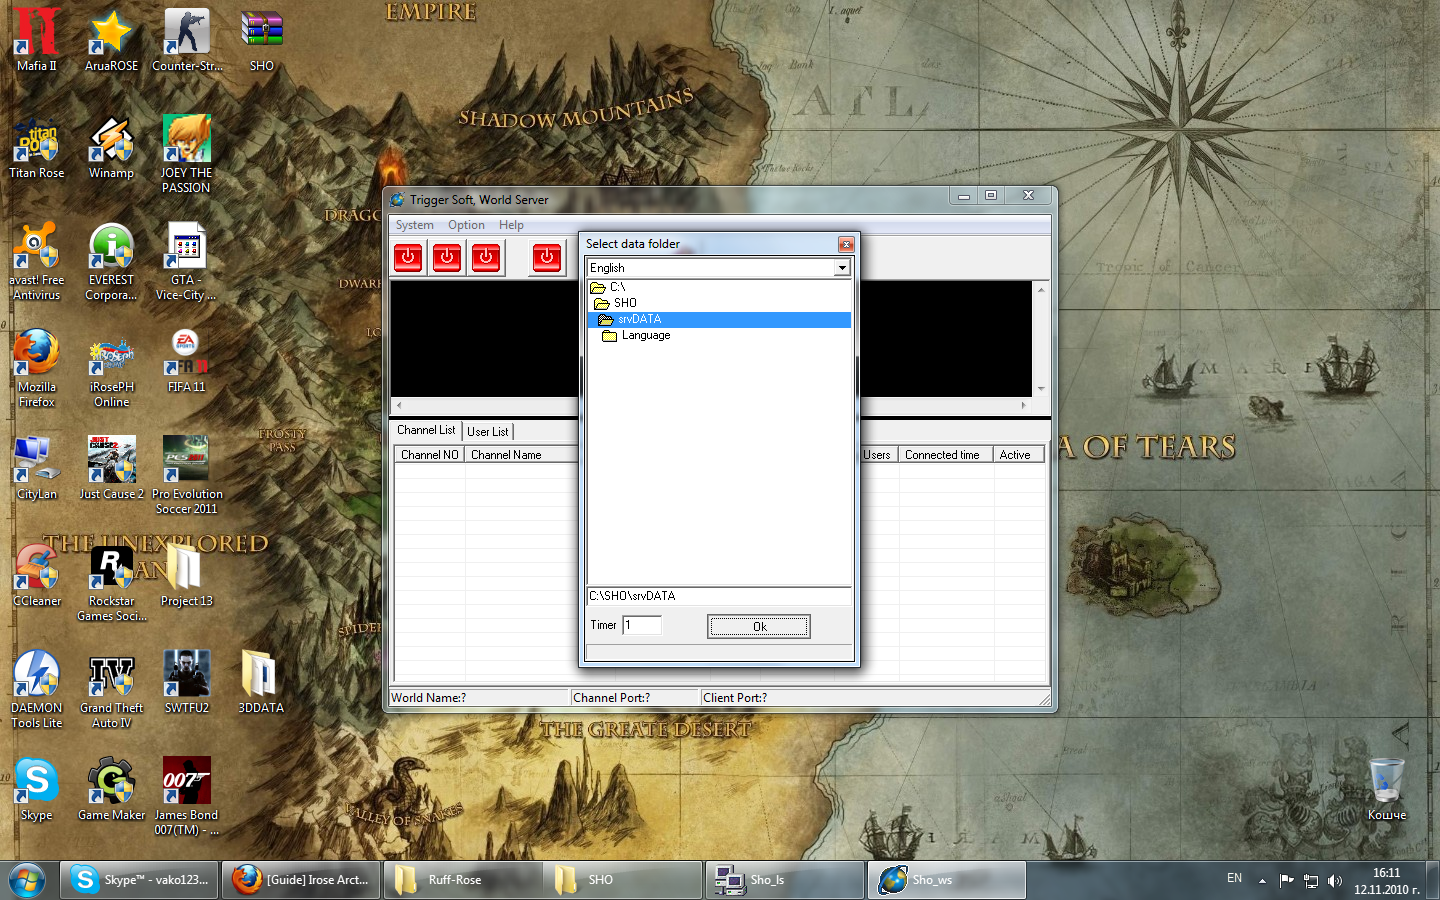Switch to the Channel List tab
Screen dimensions: 1440x900
pyautogui.click(x=425, y=430)
